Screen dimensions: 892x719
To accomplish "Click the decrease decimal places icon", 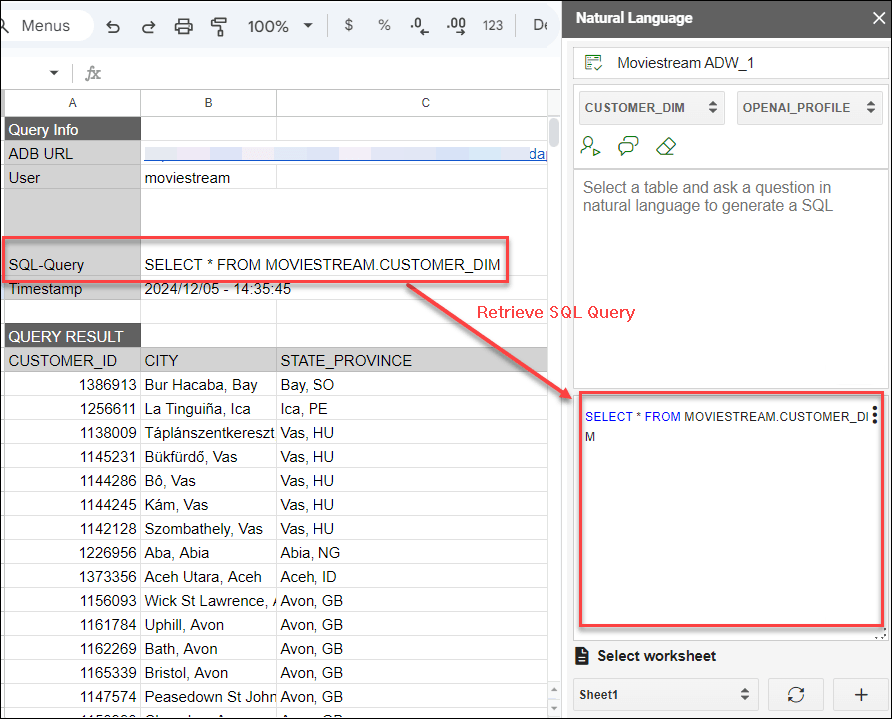I will [x=419, y=27].
